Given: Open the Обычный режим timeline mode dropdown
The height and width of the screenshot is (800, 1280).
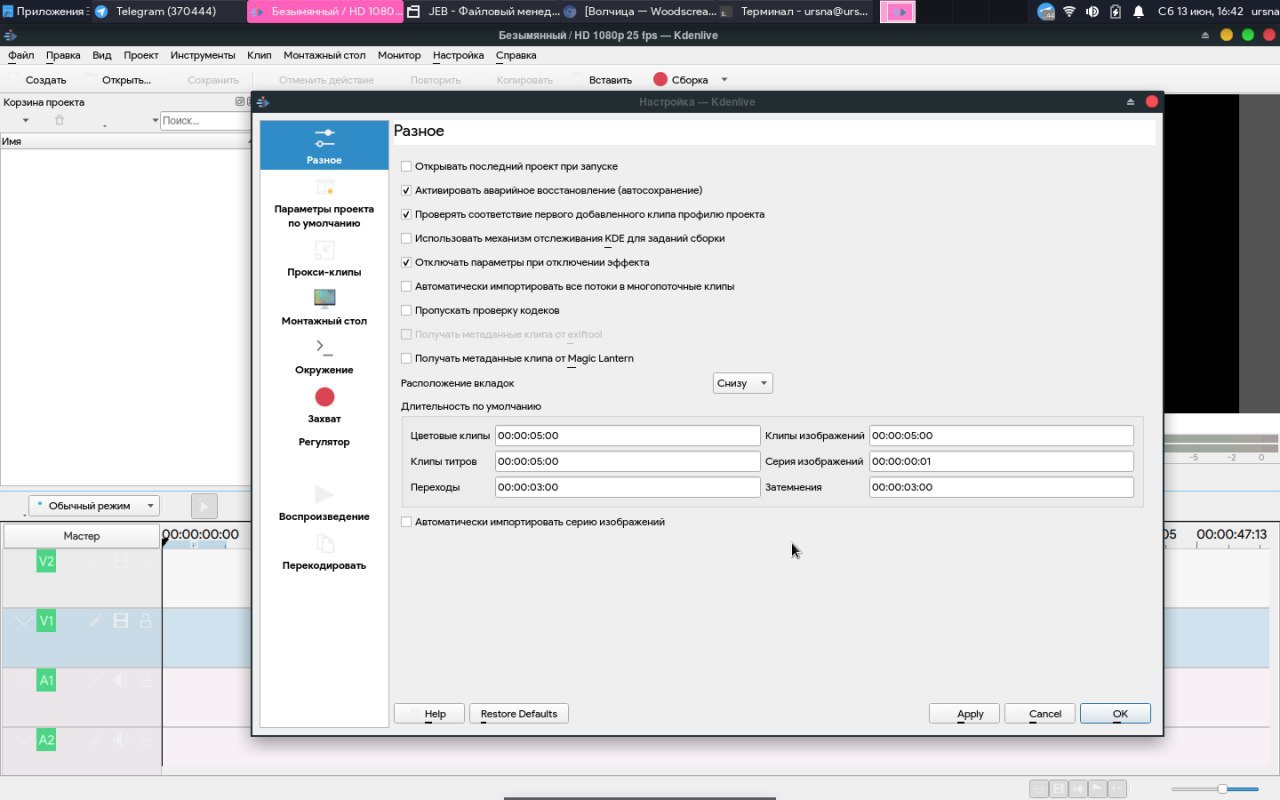Looking at the screenshot, I should pos(93,506).
